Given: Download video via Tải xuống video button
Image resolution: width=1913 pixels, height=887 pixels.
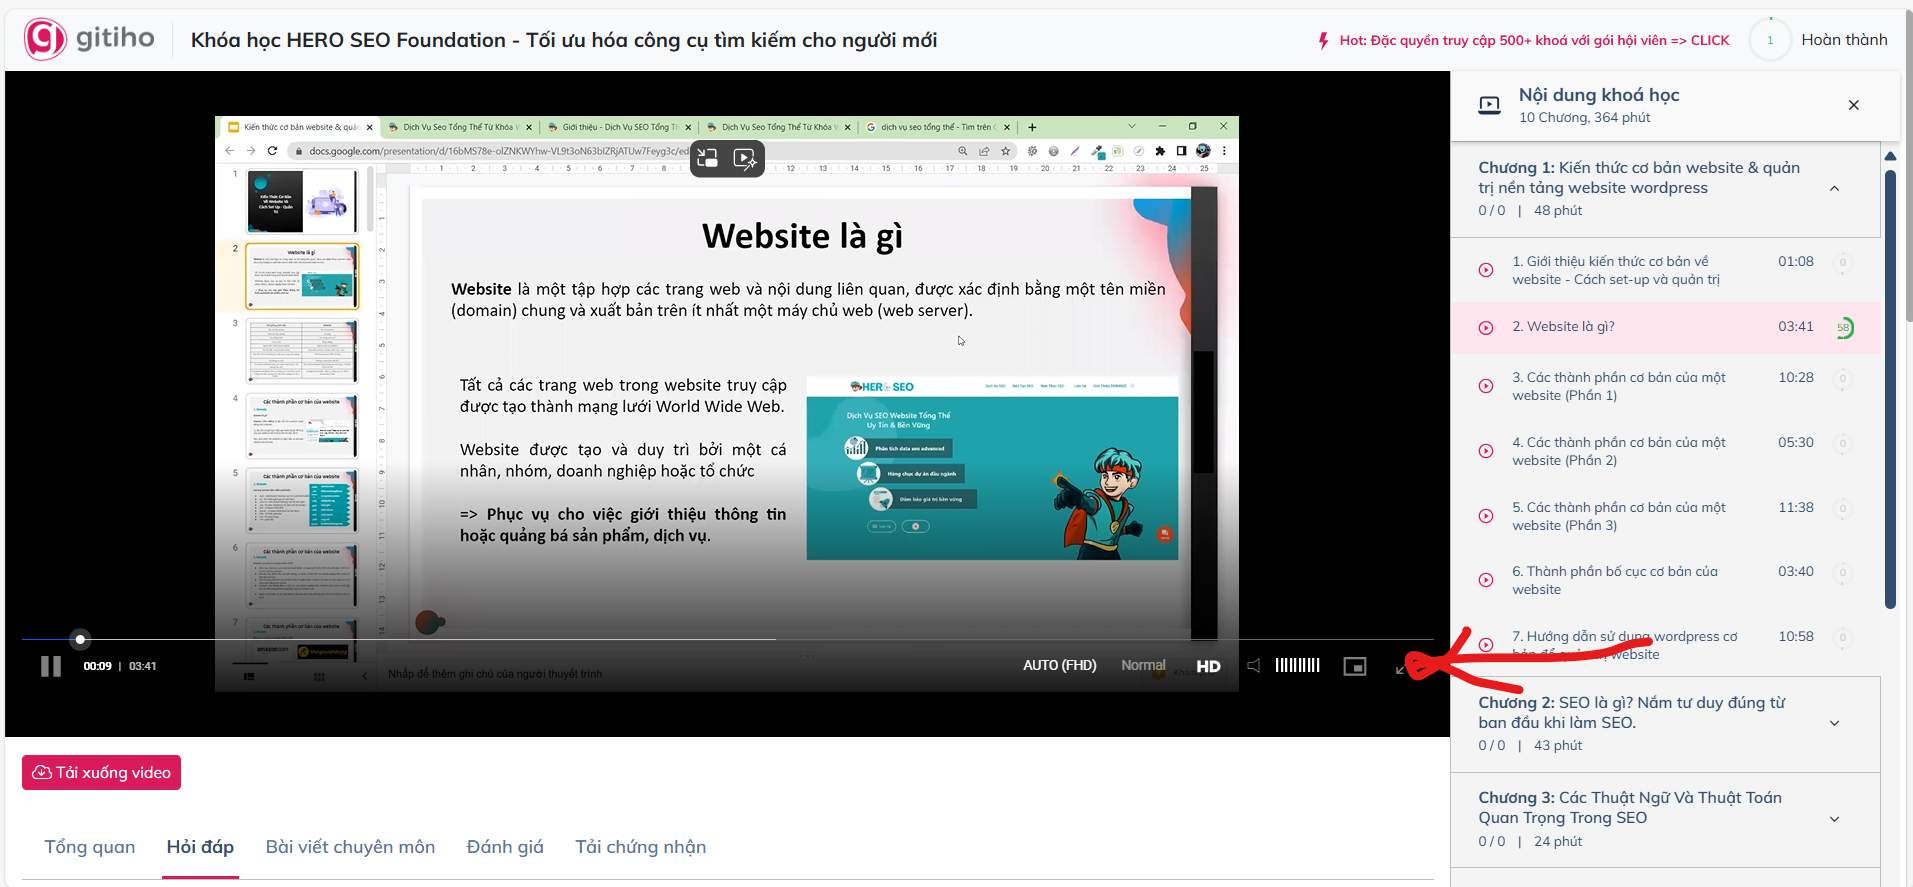Looking at the screenshot, I should tap(101, 773).
